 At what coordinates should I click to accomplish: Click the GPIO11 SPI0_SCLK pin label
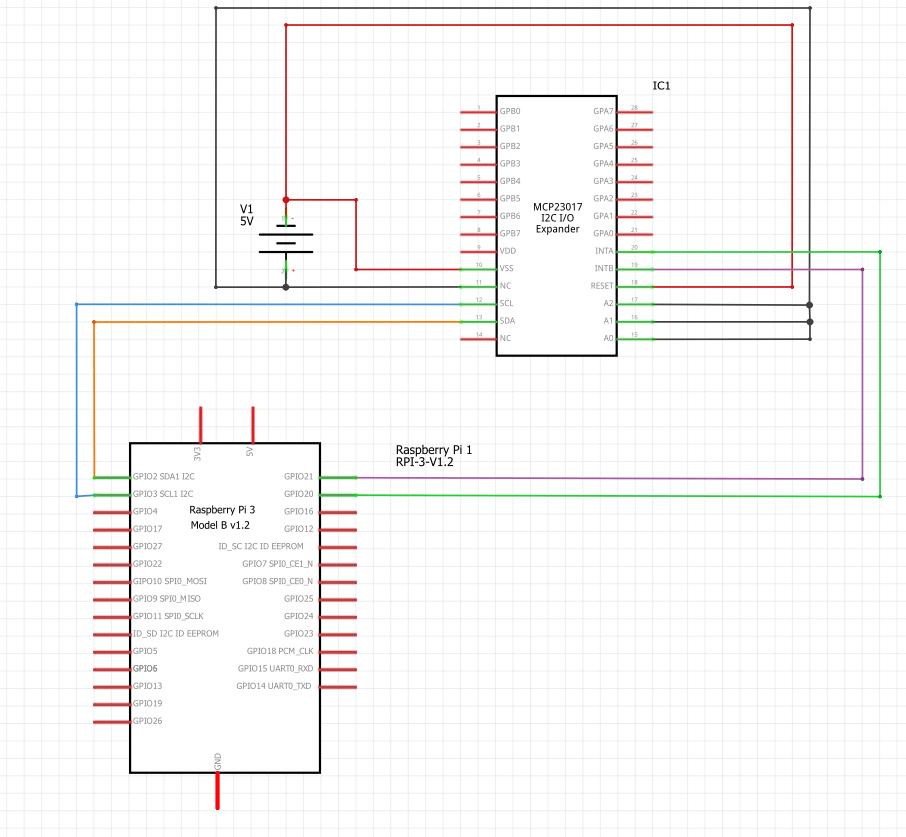tap(168, 616)
